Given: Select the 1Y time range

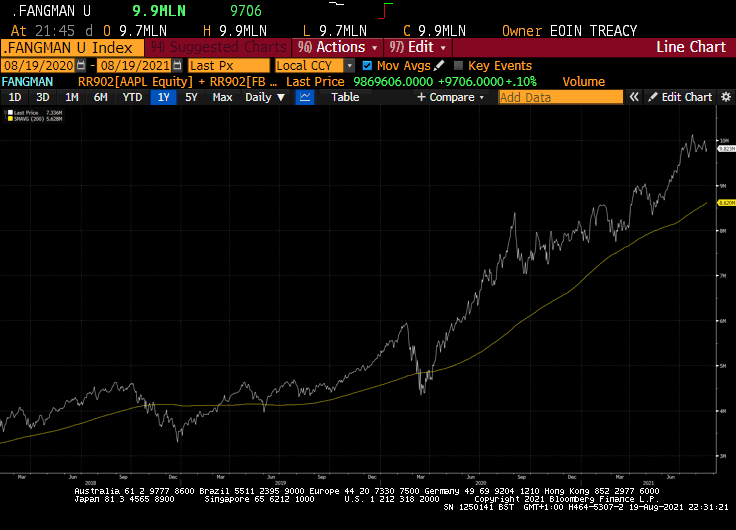Looking at the screenshot, I should (x=163, y=97).
